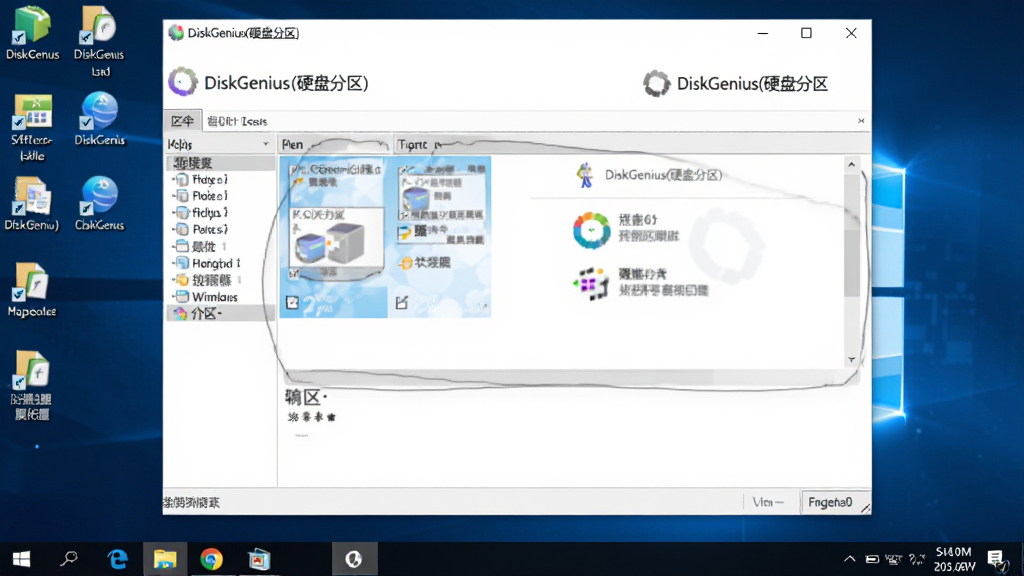
Task: Open the green DiskCenus box desktop icon
Action: tap(31, 34)
